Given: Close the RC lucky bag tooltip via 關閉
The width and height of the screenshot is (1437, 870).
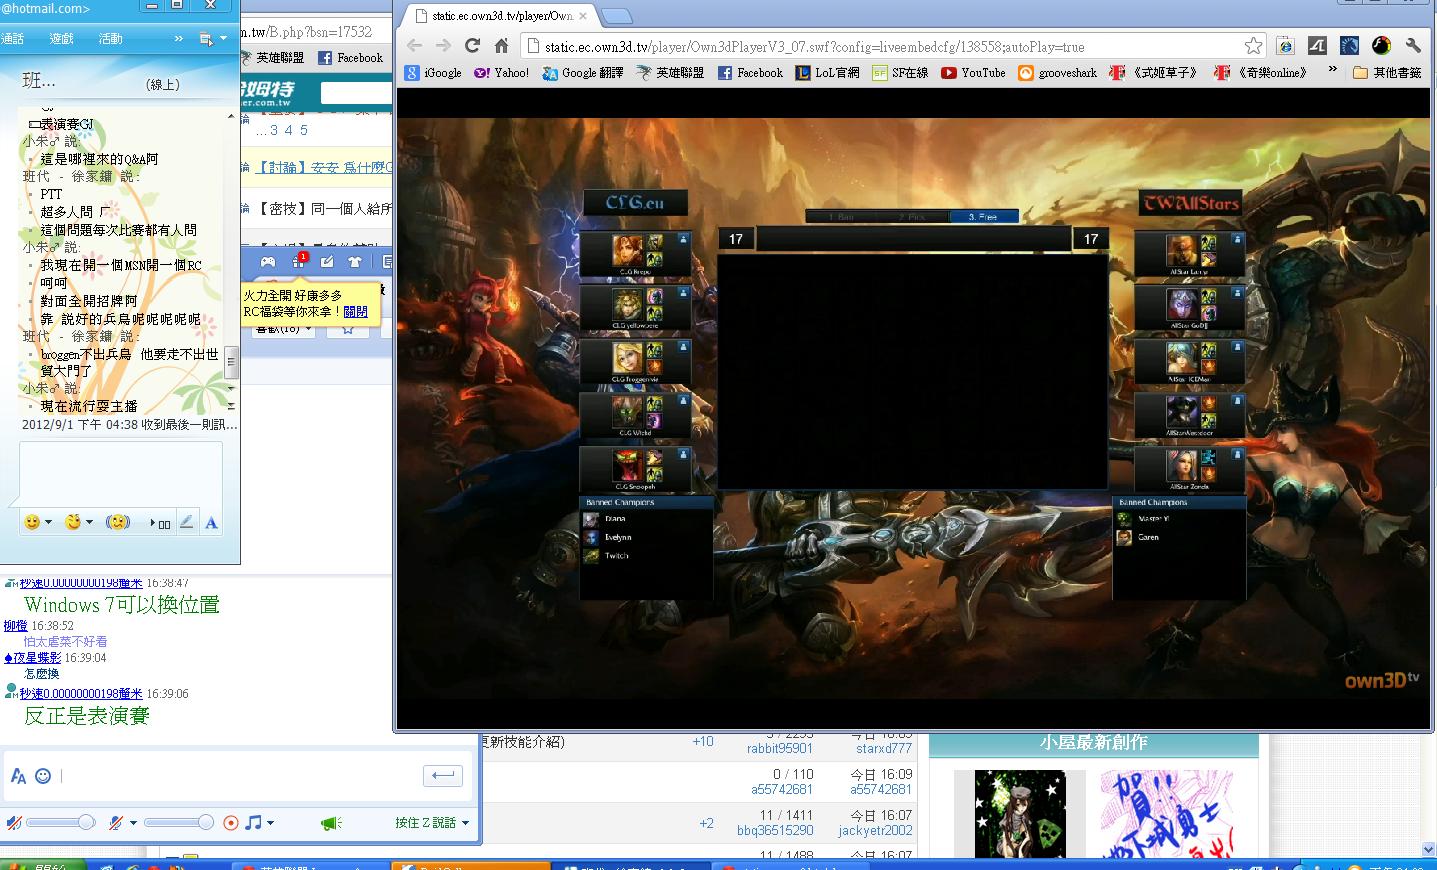Looking at the screenshot, I should click(x=355, y=311).
